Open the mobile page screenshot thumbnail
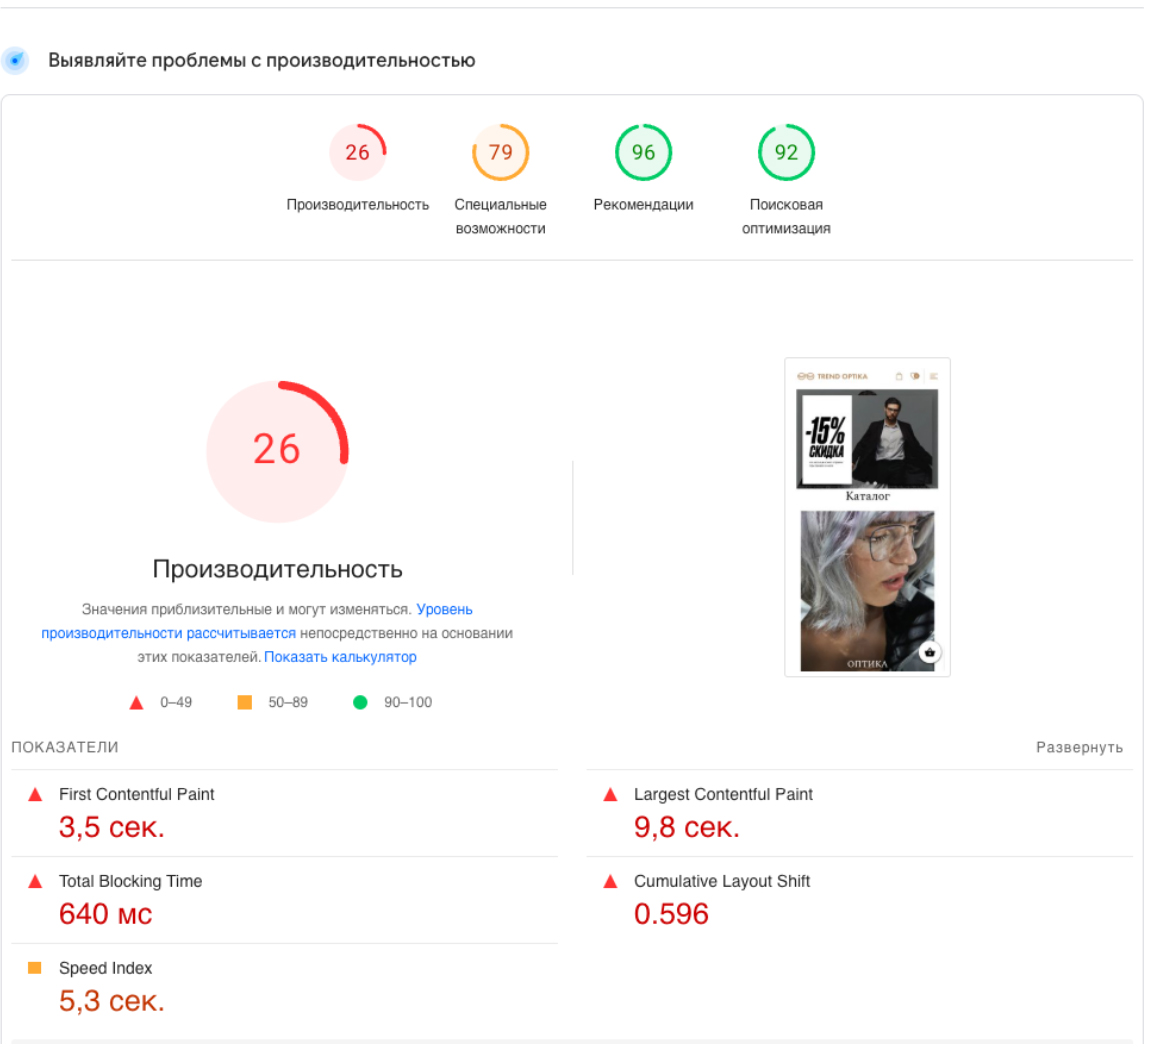 pyautogui.click(x=867, y=517)
